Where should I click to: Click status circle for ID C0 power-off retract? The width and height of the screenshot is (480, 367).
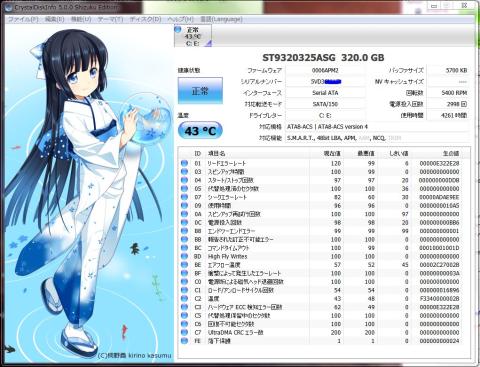(184, 282)
